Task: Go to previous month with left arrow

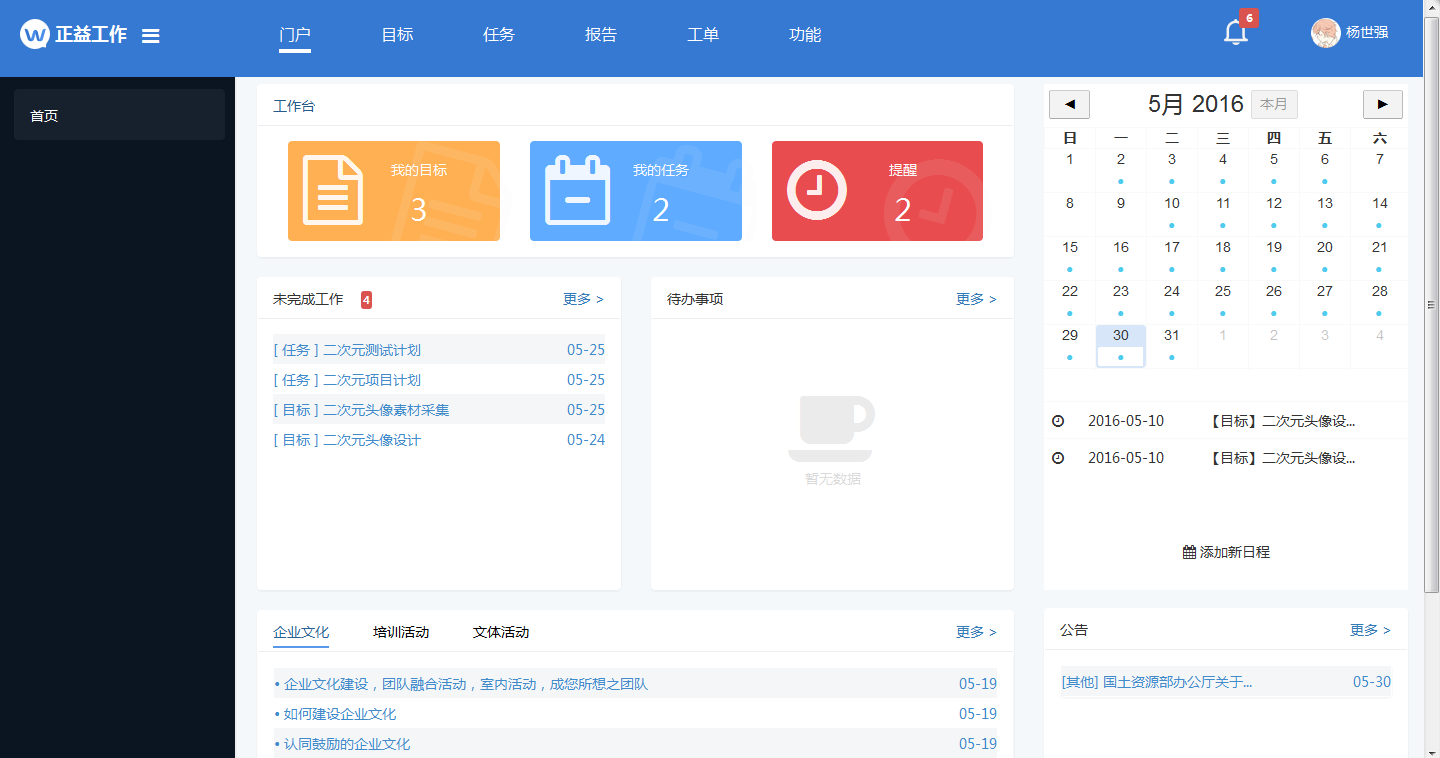Action: pyautogui.click(x=1069, y=104)
